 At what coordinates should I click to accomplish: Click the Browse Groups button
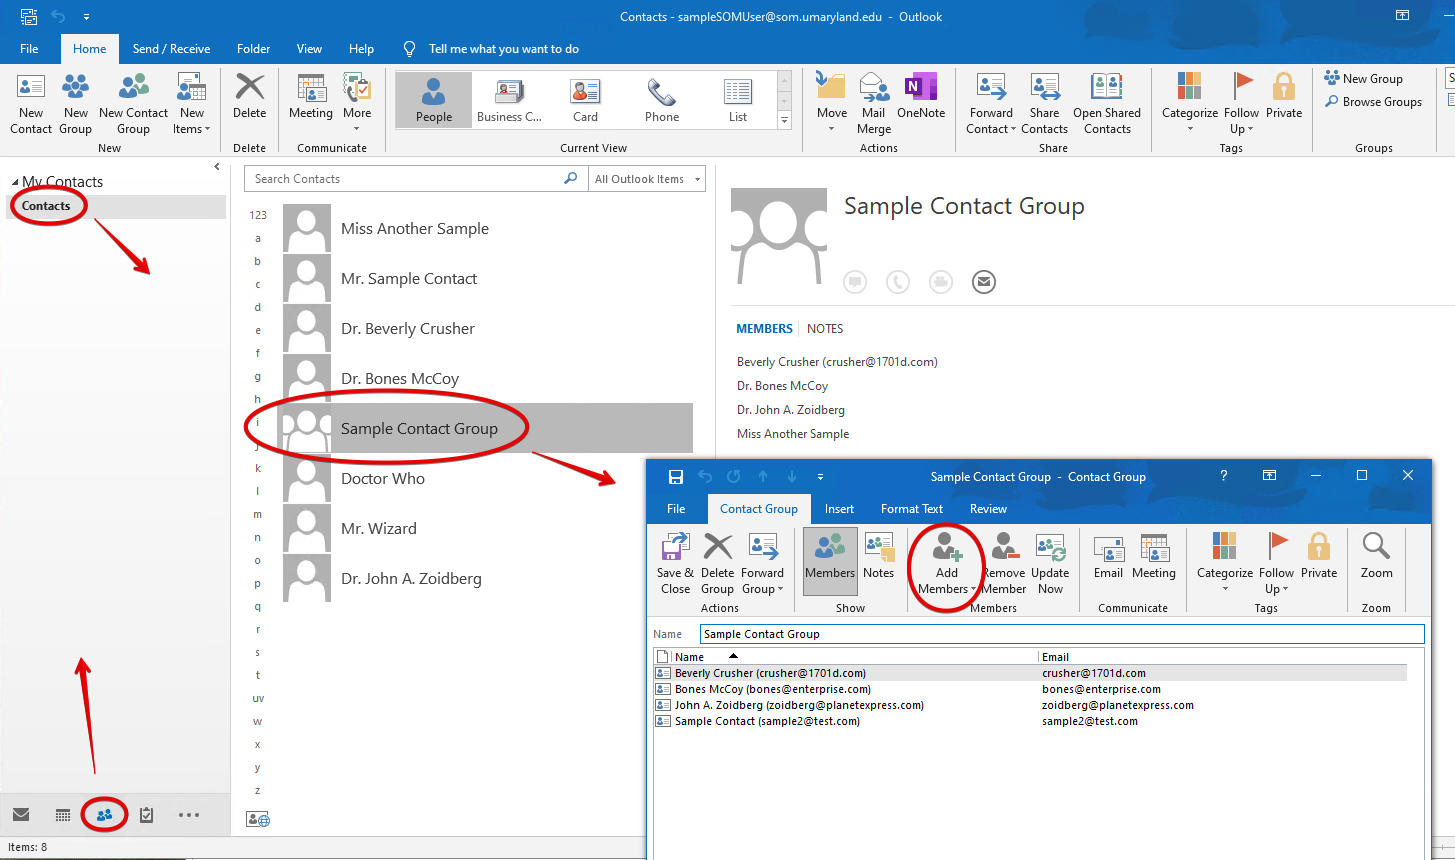[1373, 102]
